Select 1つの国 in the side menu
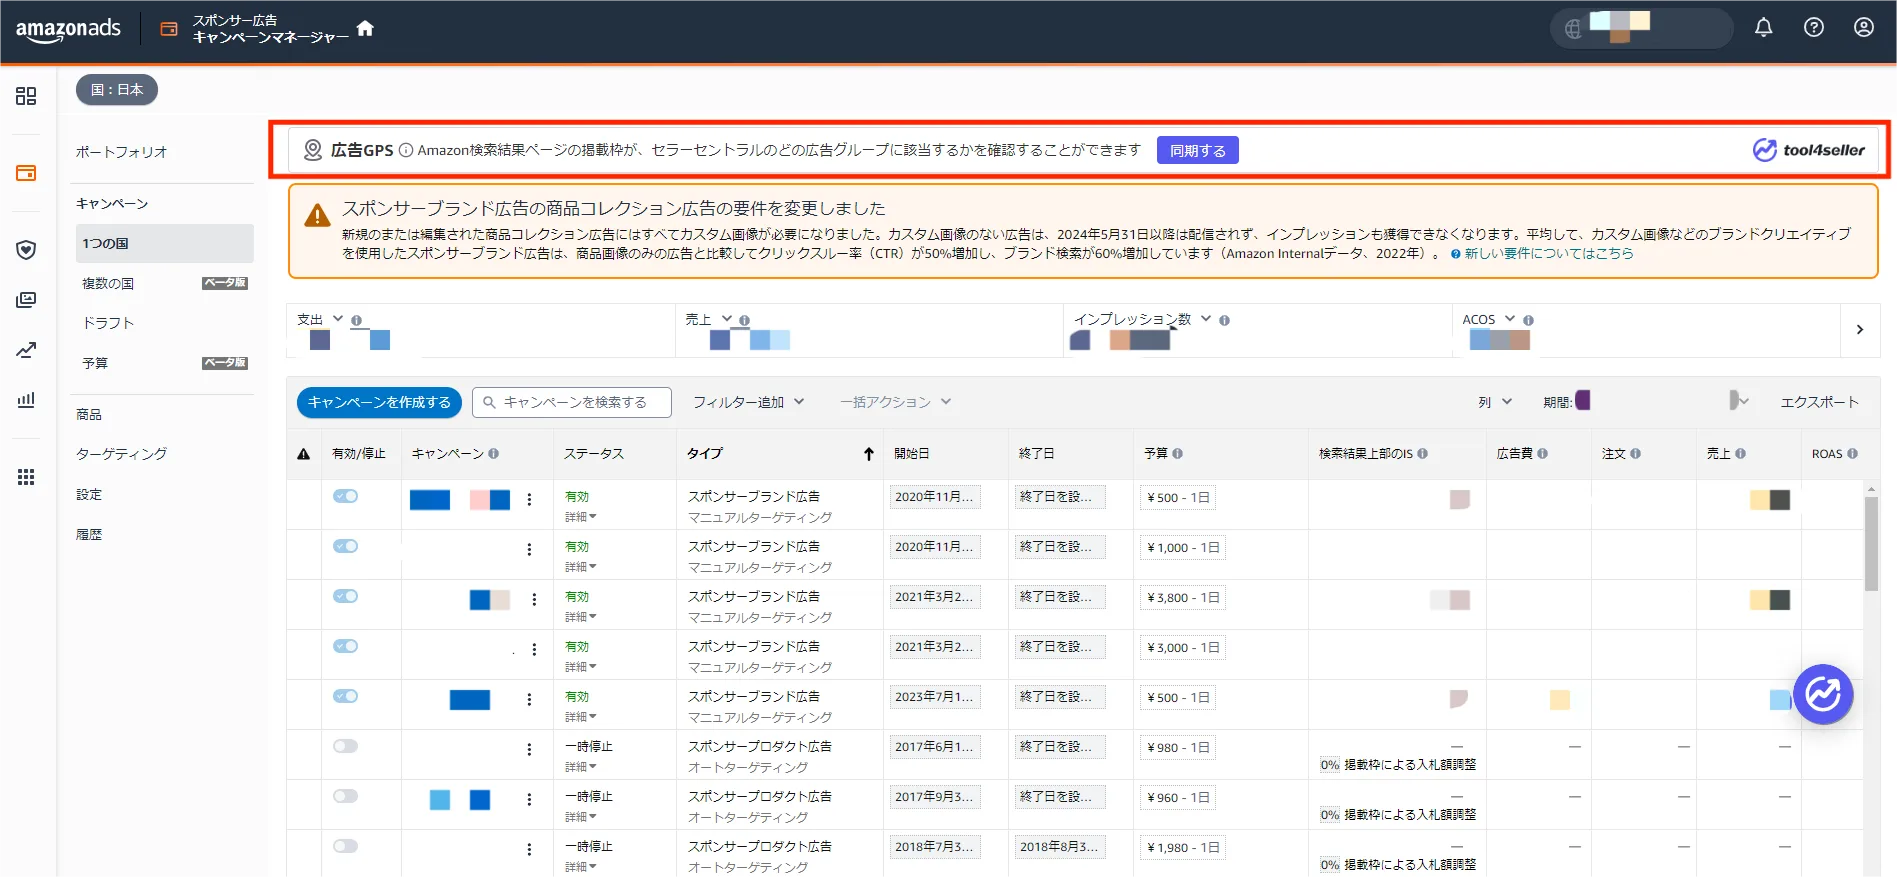Screen dimensions: 1897x877 [x=164, y=243]
